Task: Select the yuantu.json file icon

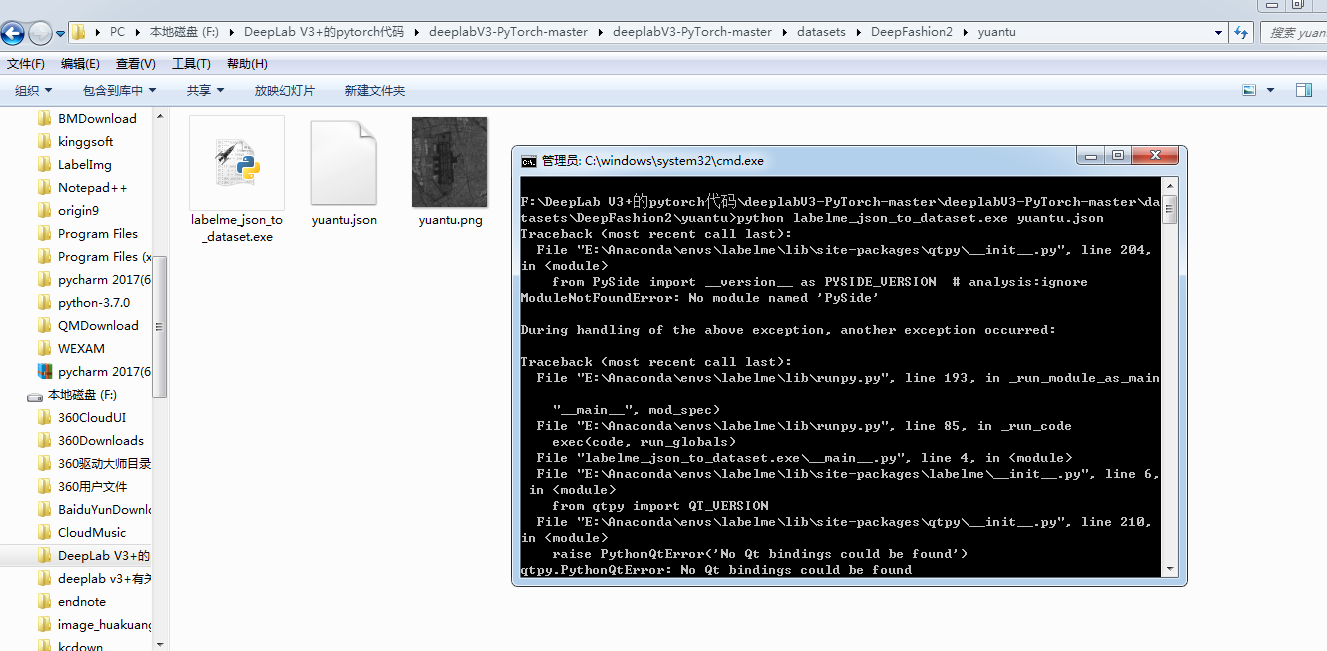Action: (x=344, y=162)
